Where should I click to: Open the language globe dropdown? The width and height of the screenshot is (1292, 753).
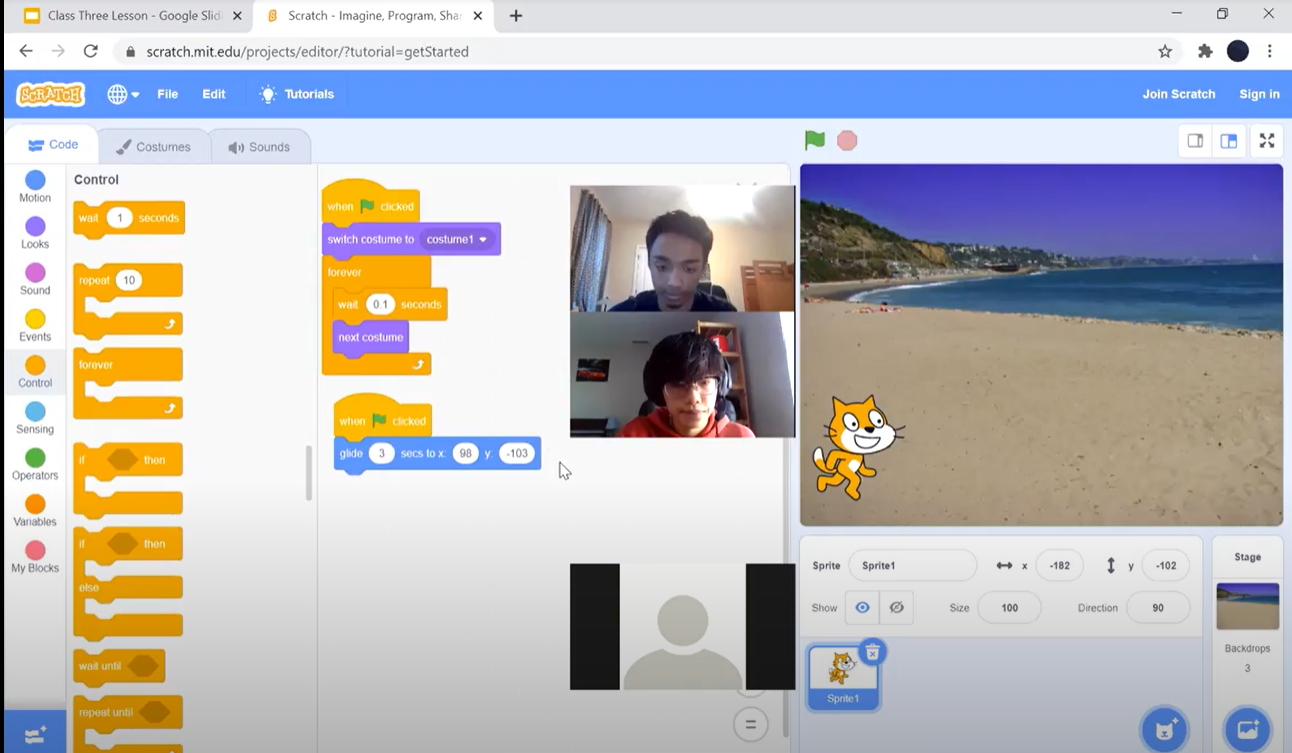tap(123, 94)
